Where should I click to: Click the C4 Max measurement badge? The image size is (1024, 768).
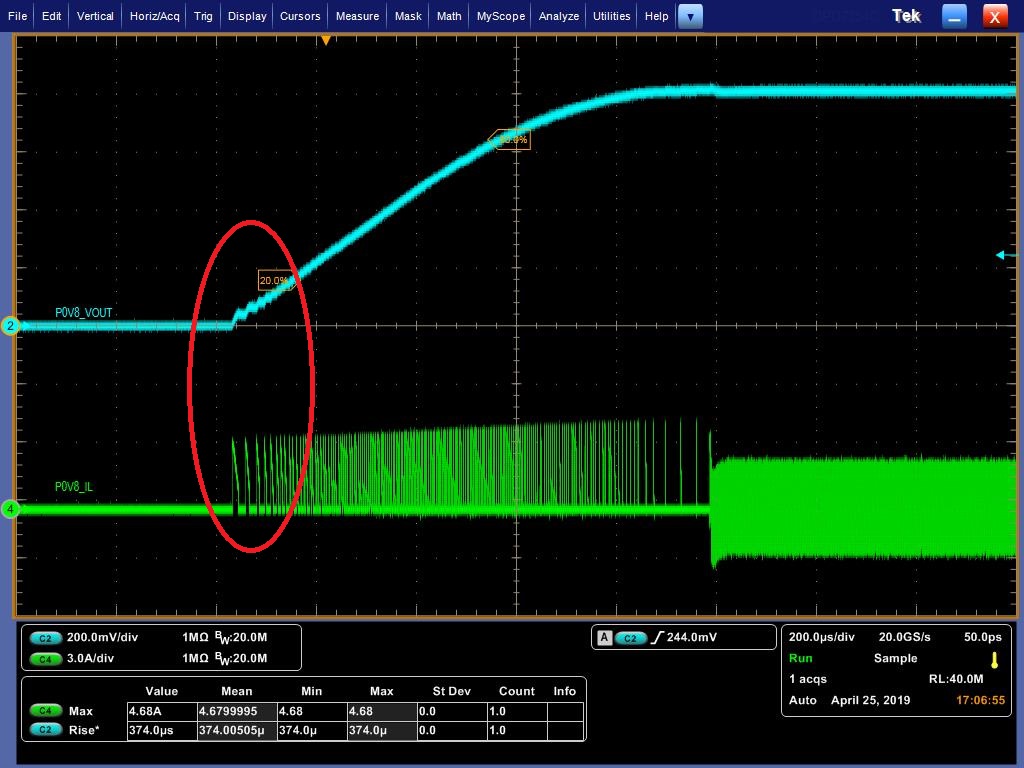click(45, 711)
